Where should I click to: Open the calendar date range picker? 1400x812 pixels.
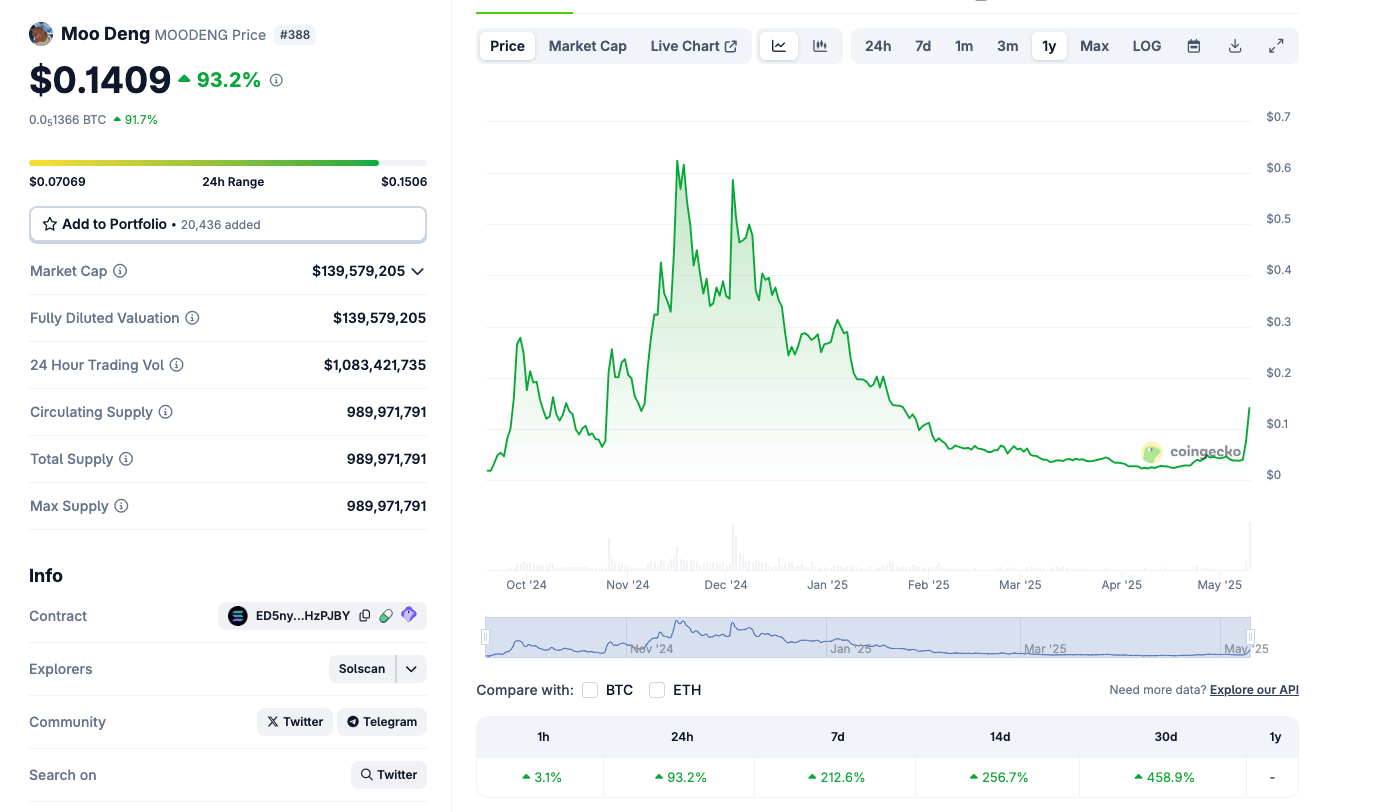(x=1193, y=45)
